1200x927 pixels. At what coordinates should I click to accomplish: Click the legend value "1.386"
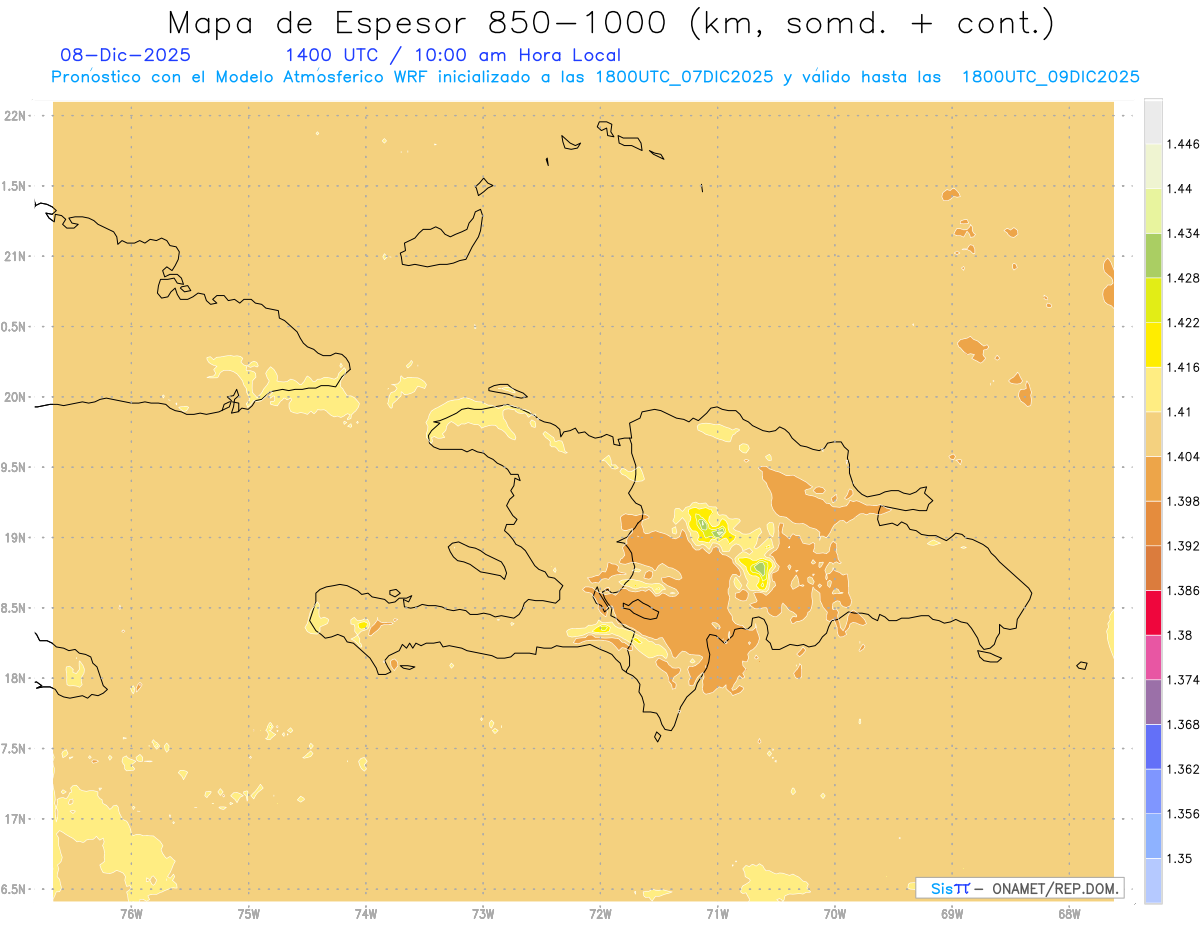(x=1182, y=591)
